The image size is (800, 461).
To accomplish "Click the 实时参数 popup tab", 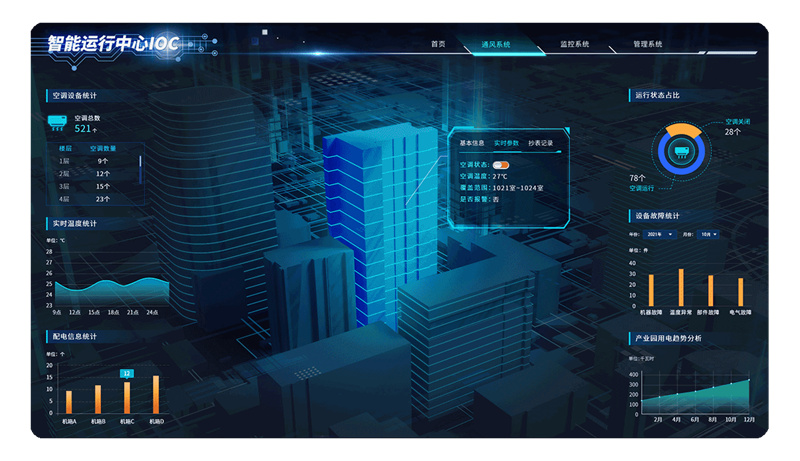I will [x=506, y=144].
